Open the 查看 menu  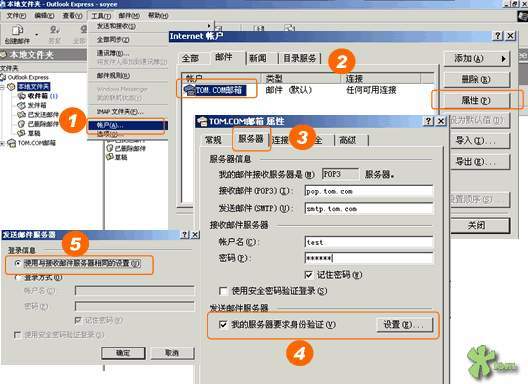point(72,15)
